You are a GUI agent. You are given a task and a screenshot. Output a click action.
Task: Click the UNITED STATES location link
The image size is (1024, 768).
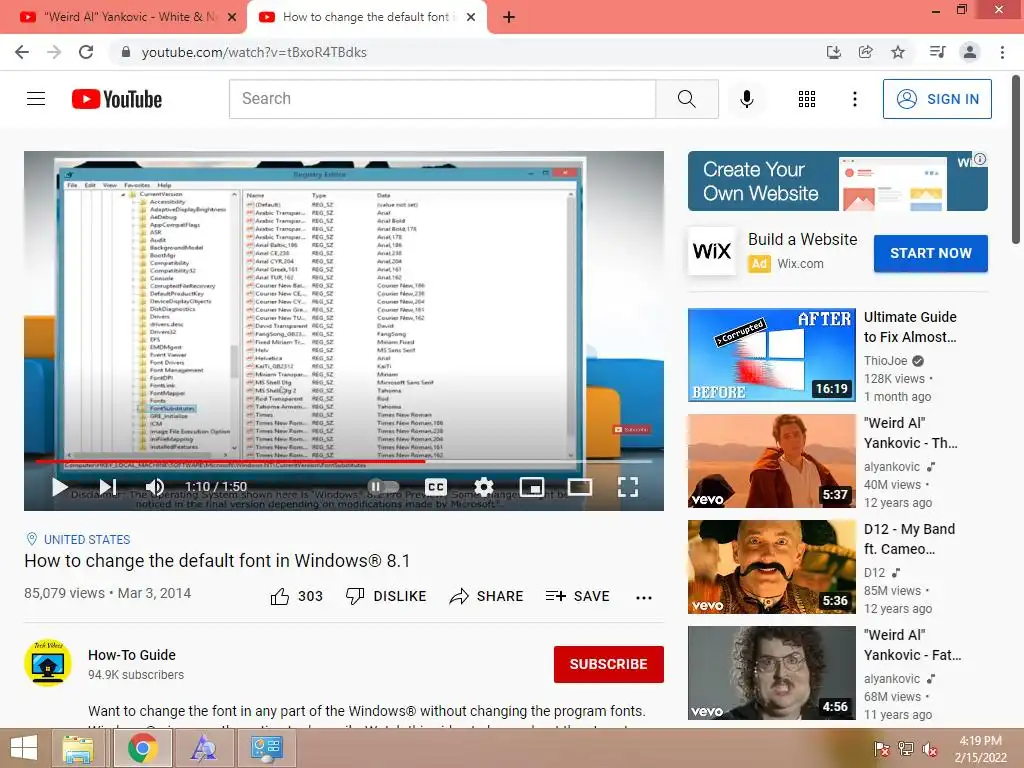(x=87, y=539)
